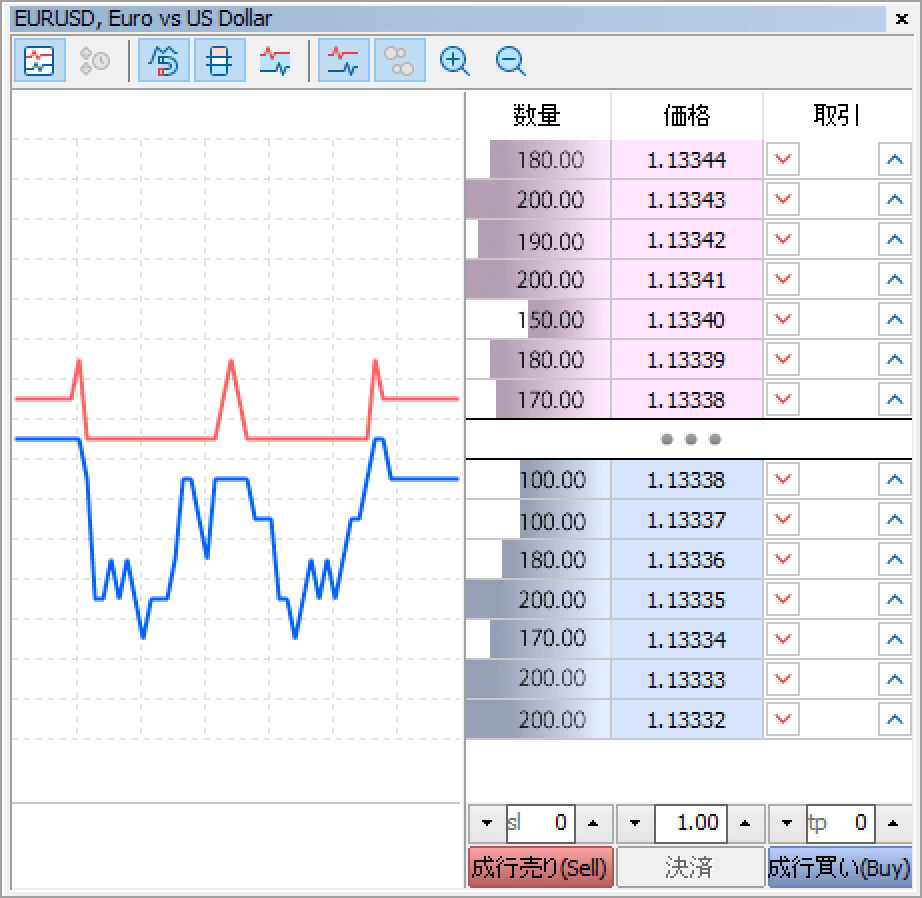Click blue buy arrow at price 1.13337

pos(895,519)
